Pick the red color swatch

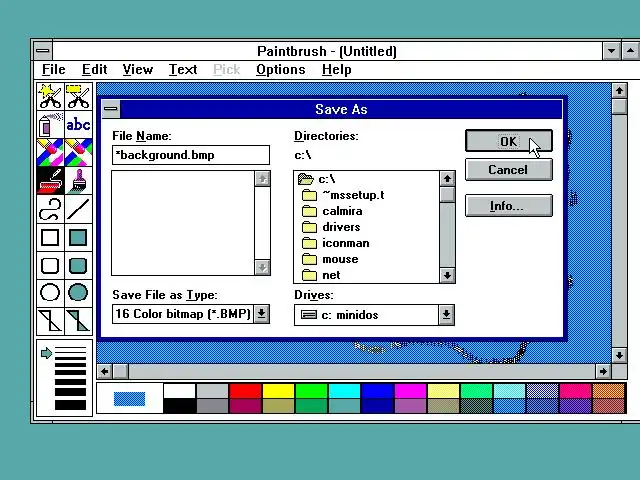click(245, 391)
